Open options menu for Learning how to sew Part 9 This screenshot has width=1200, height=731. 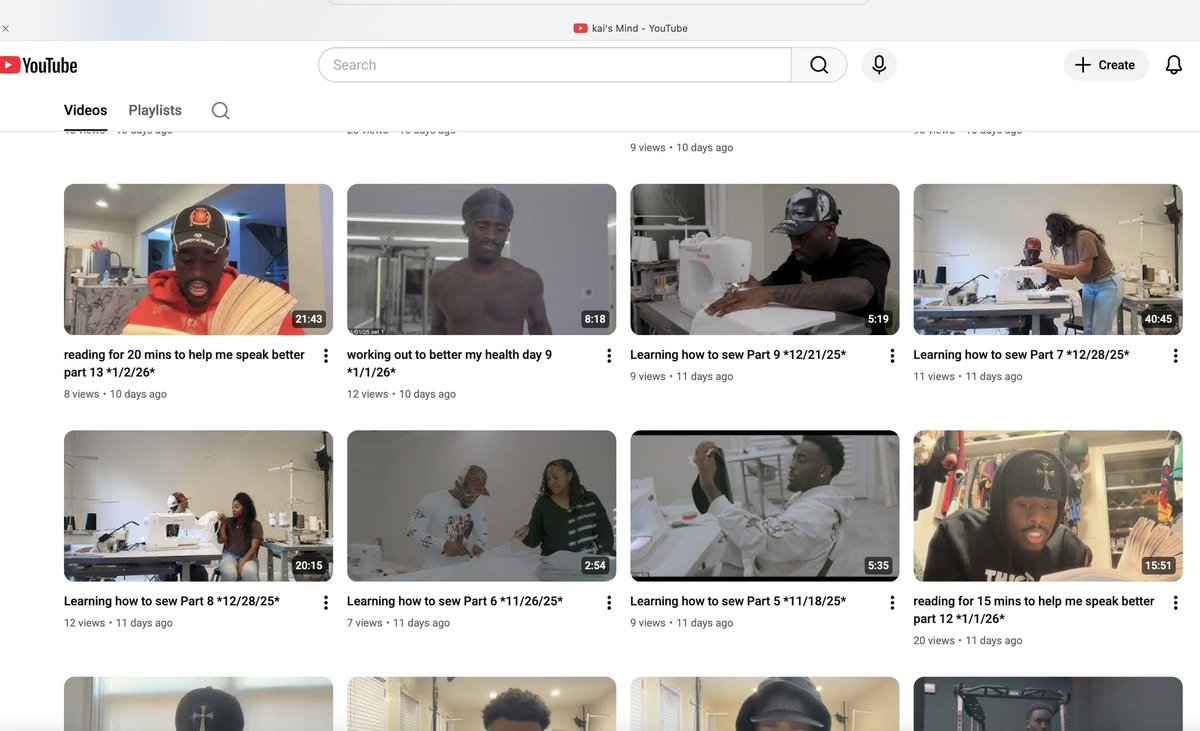(891, 355)
